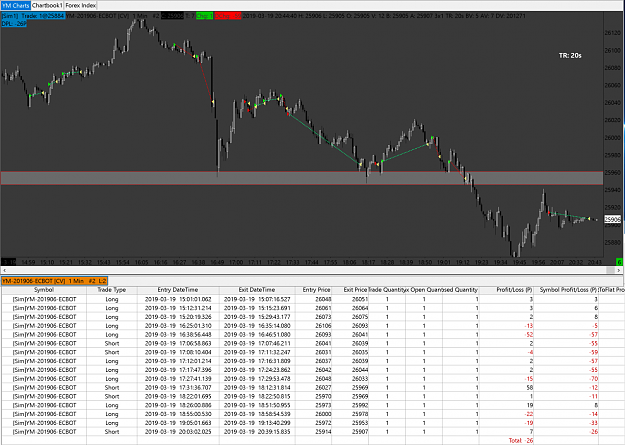
Task: Sort by the Entry DateTime column header
Action: [x=178, y=290]
